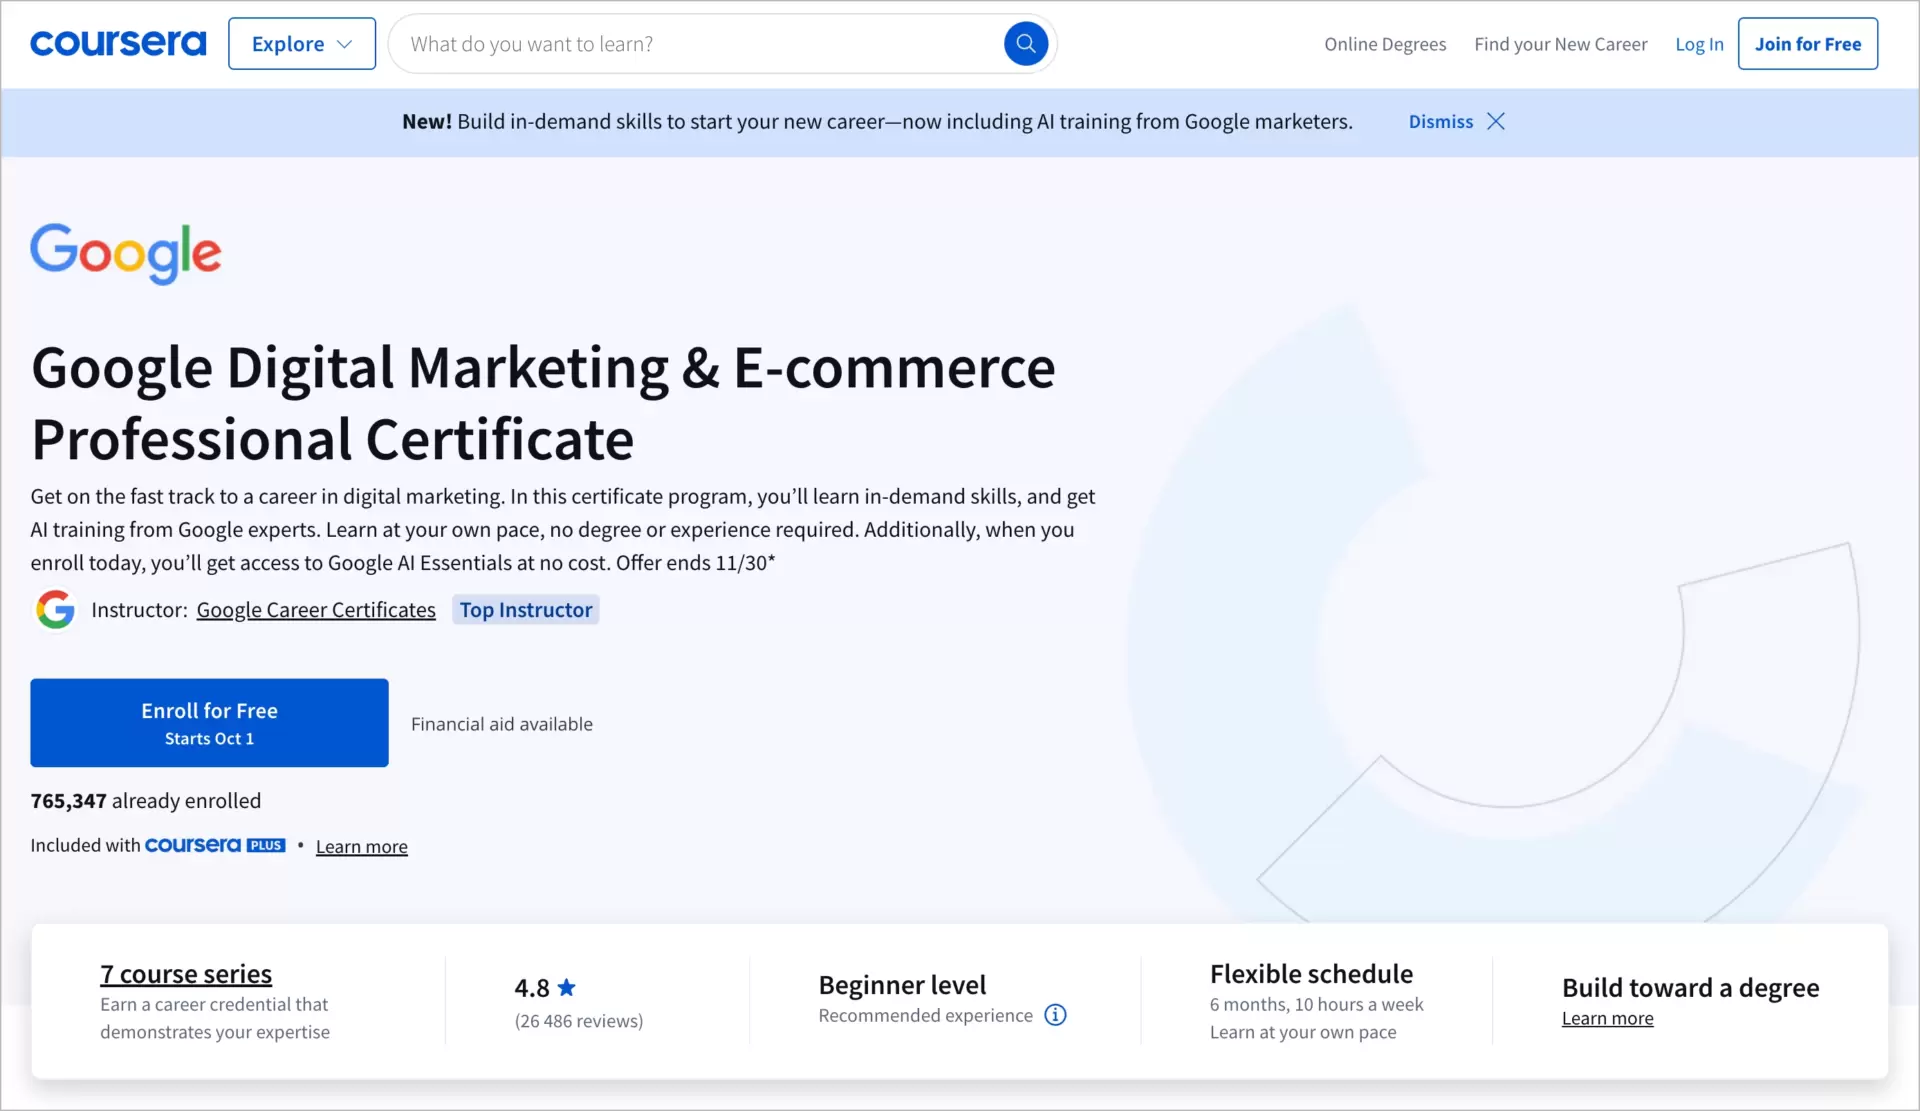The height and width of the screenshot is (1111, 1920).
Task: Click Enroll for Free
Action: tap(209, 722)
